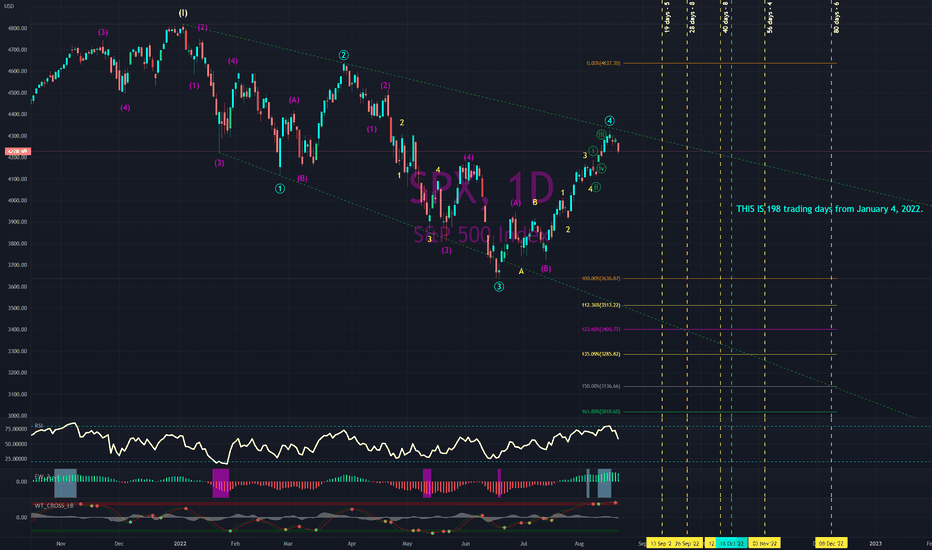The width and height of the screenshot is (932, 550).
Task: Click the 2023 label on time axis
Action: [x=876, y=543]
